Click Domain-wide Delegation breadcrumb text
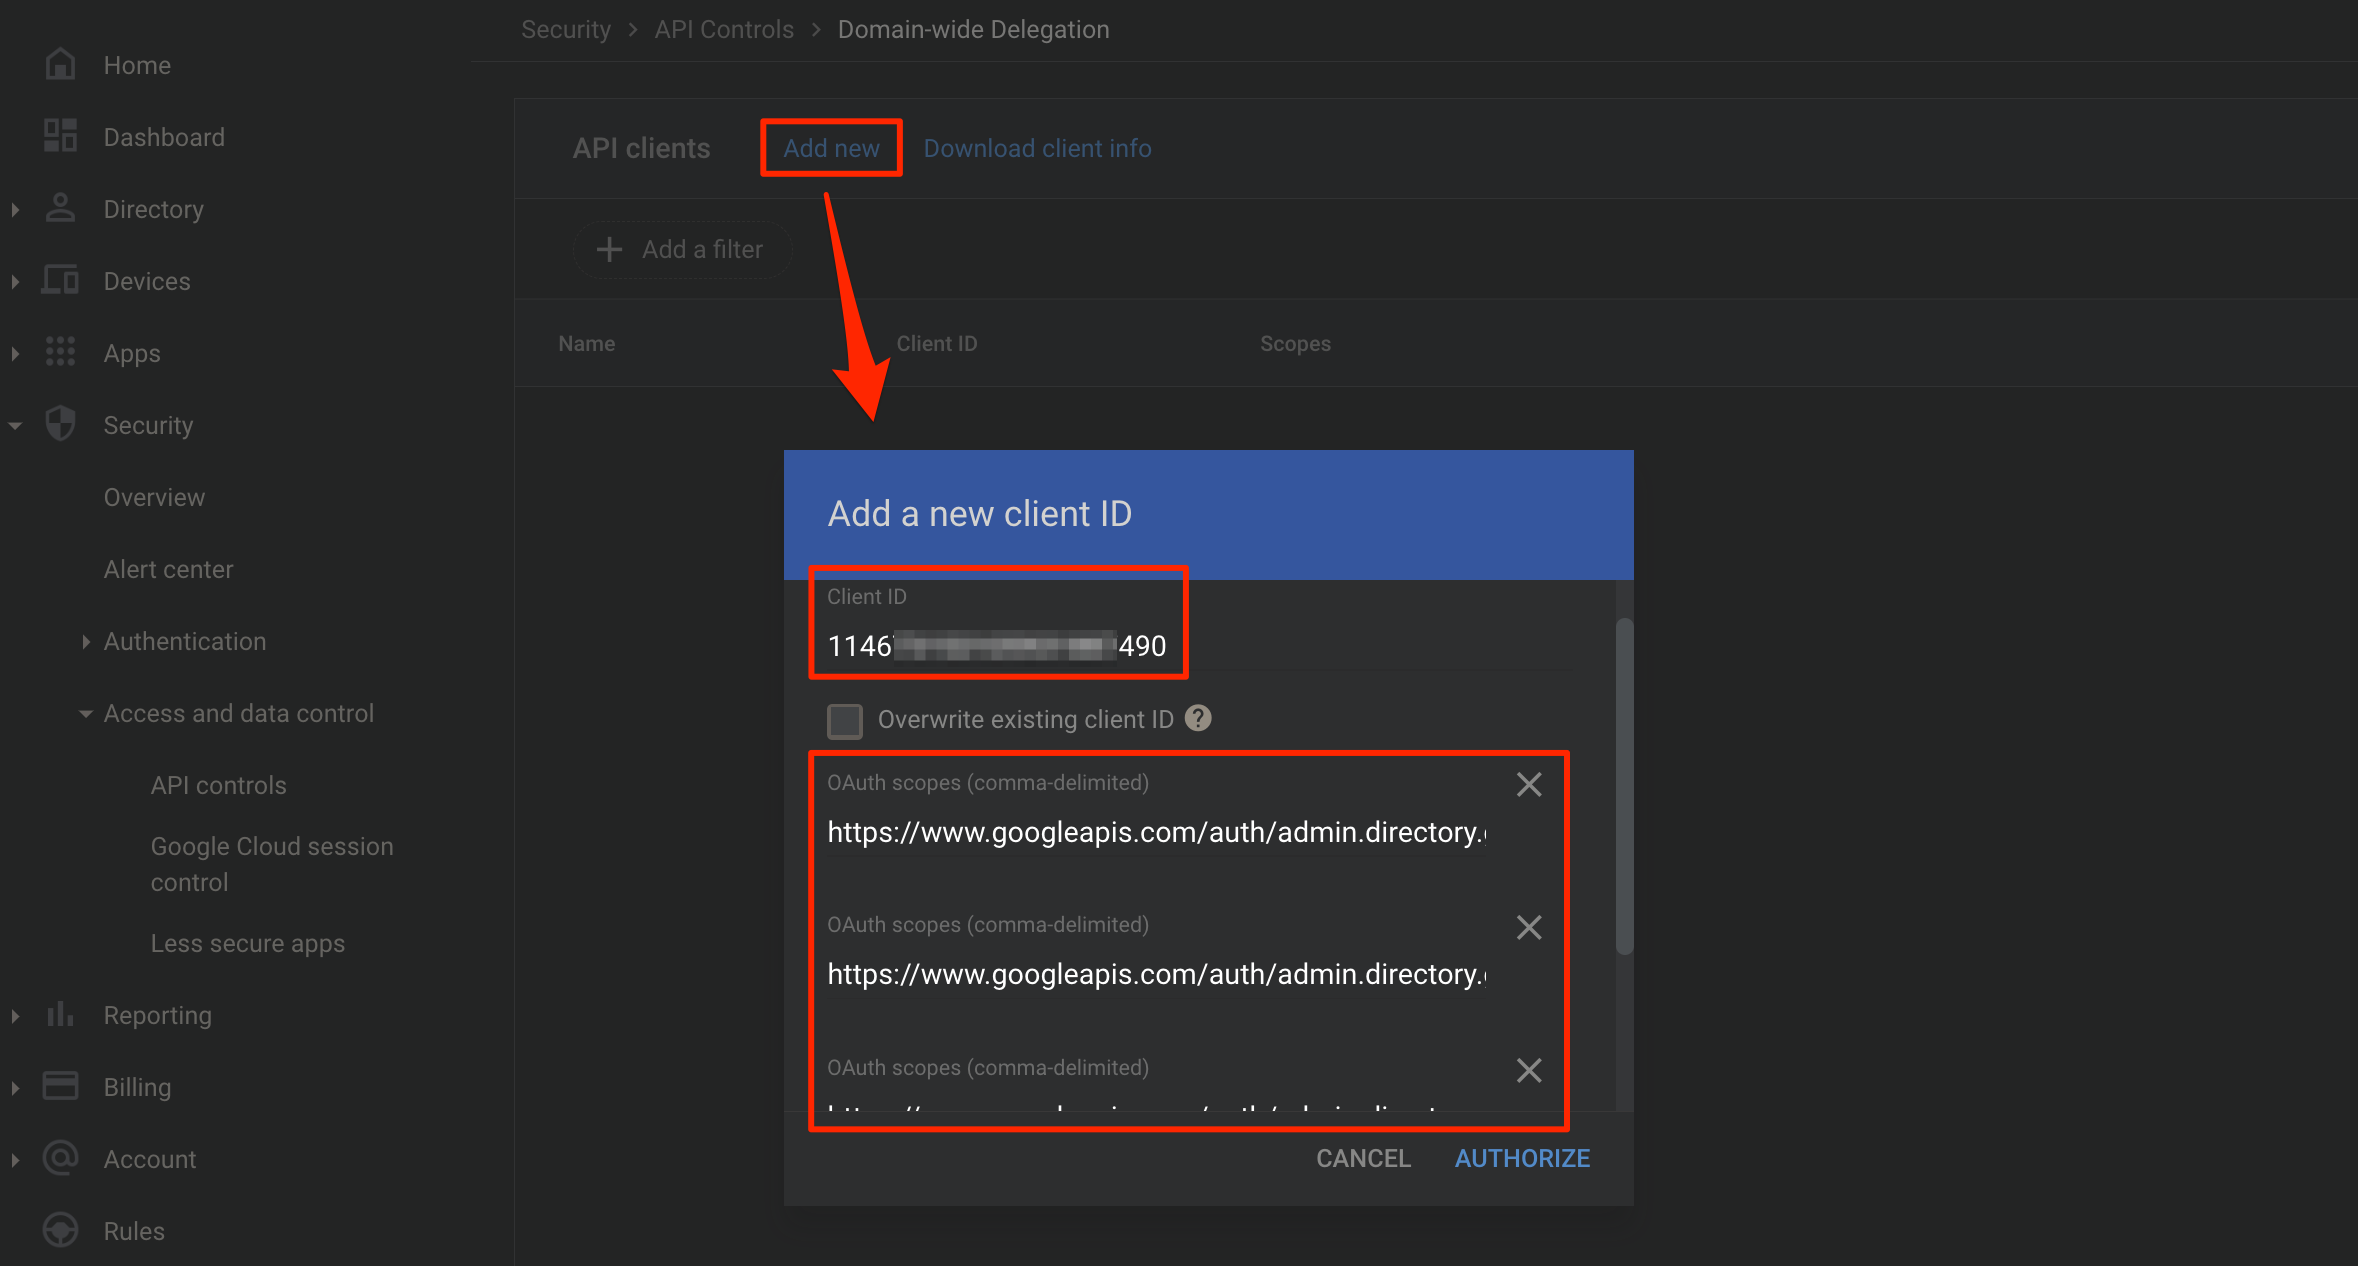 click(x=973, y=29)
